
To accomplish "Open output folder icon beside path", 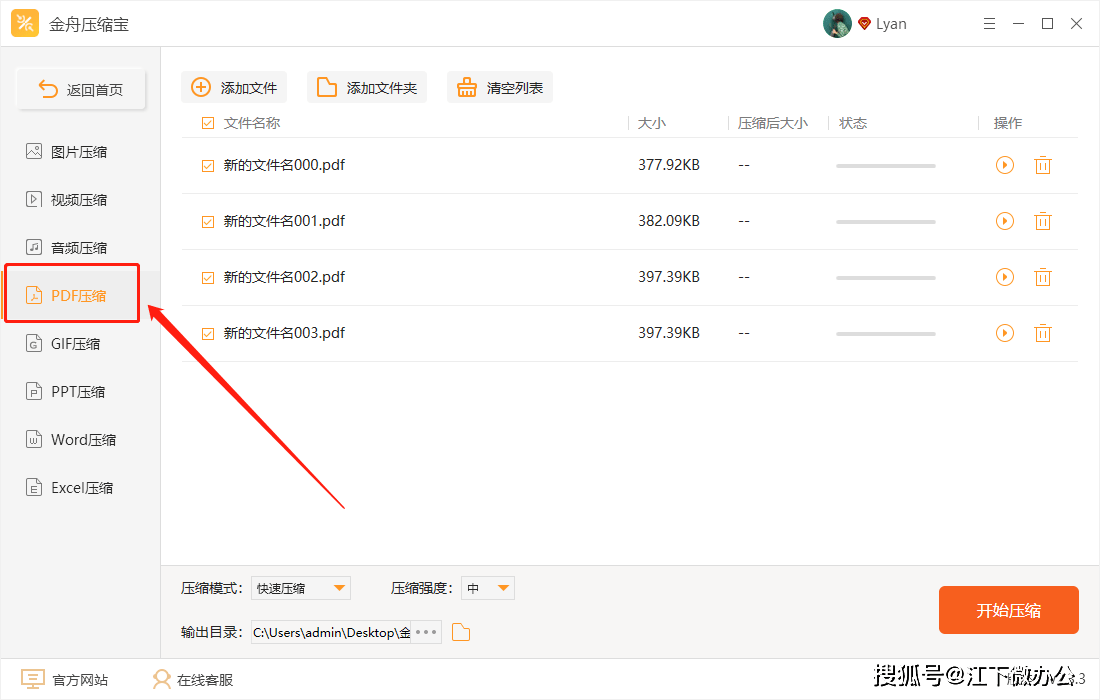I will (x=461, y=633).
